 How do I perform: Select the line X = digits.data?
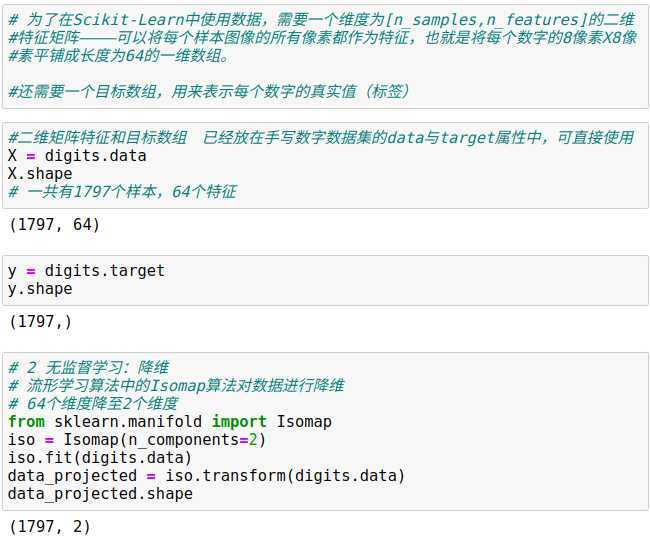pyautogui.click(x=77, y=156)
